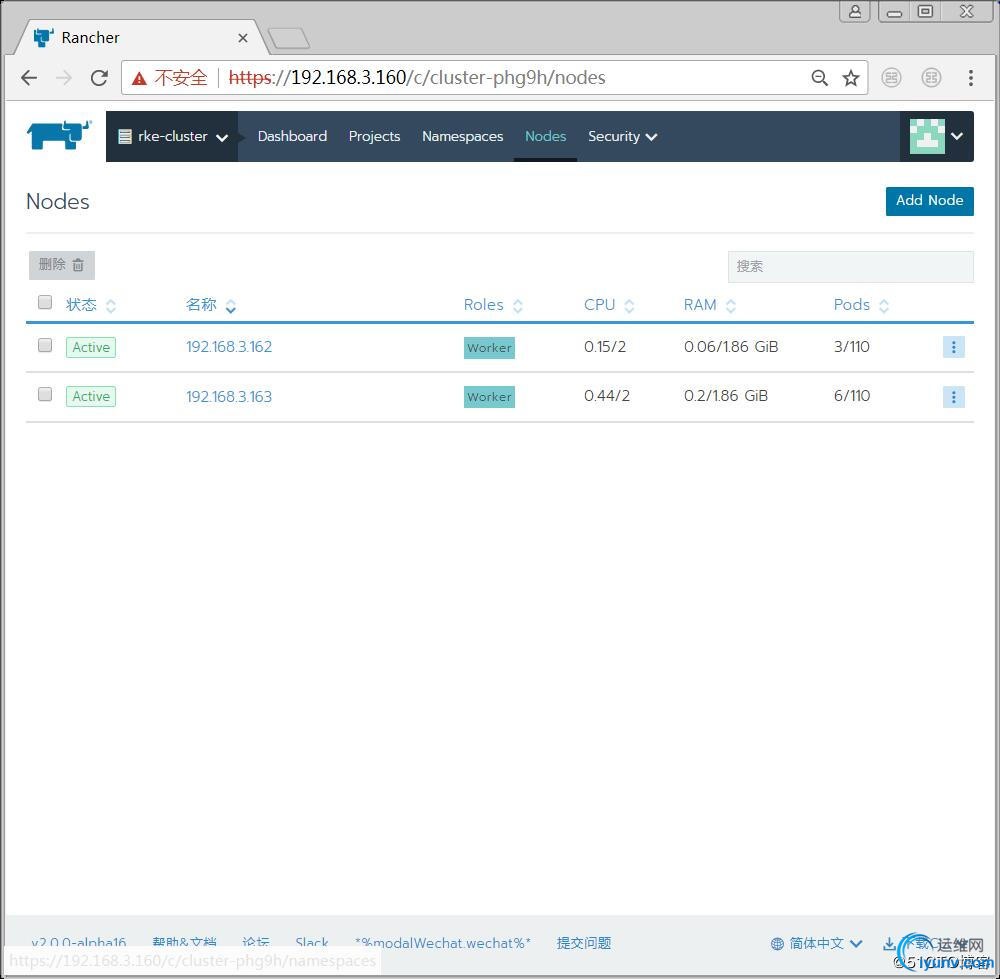Image resolution: width=1000 pixels, height=979 pixels.
Task: Open the Slack footer link
Action: (312, 943)
